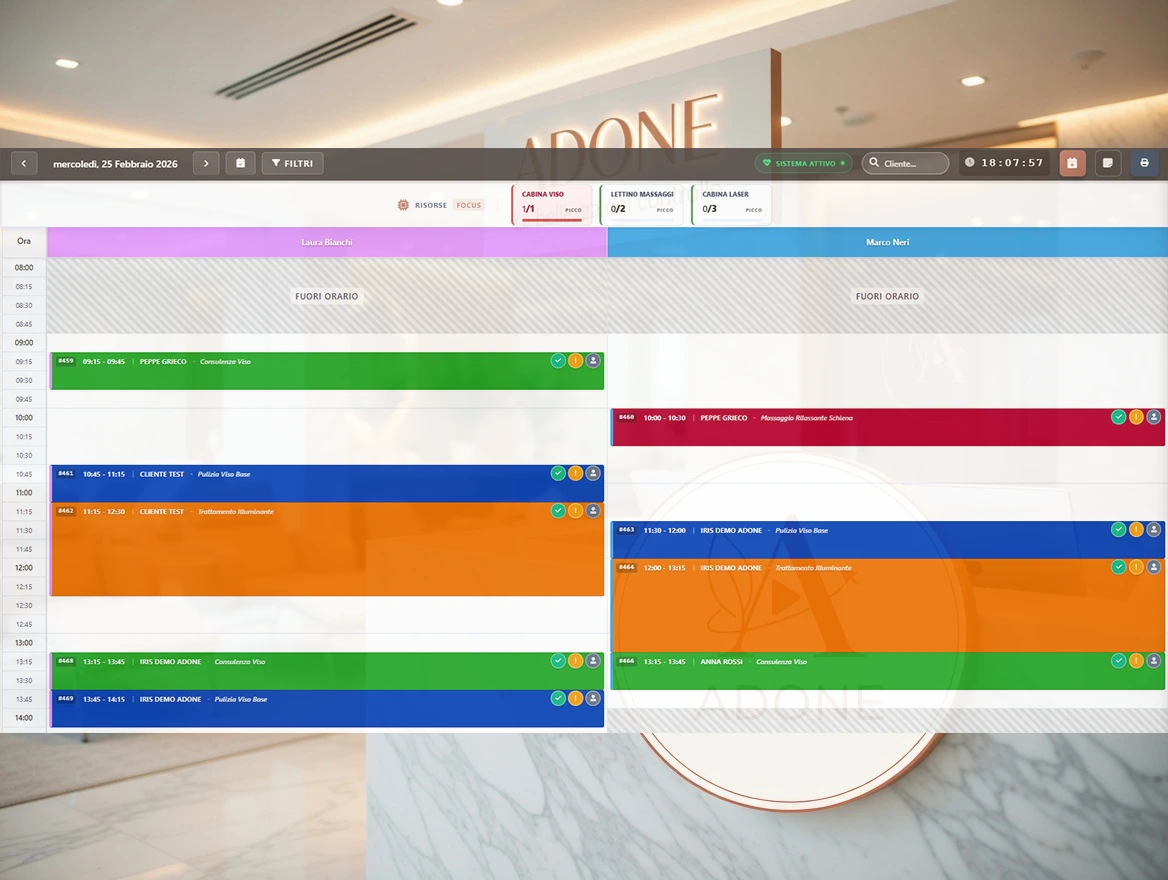Click the orange new appointment icon

coord(1072,163)
